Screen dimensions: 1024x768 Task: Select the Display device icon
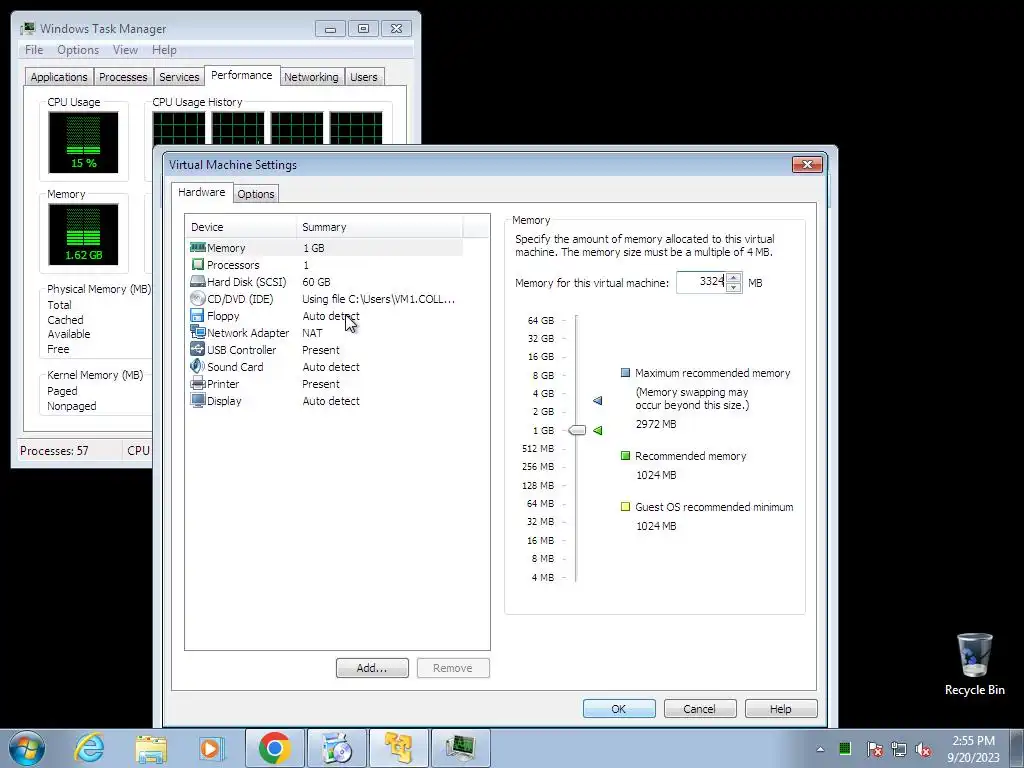(x=197, y=400)
